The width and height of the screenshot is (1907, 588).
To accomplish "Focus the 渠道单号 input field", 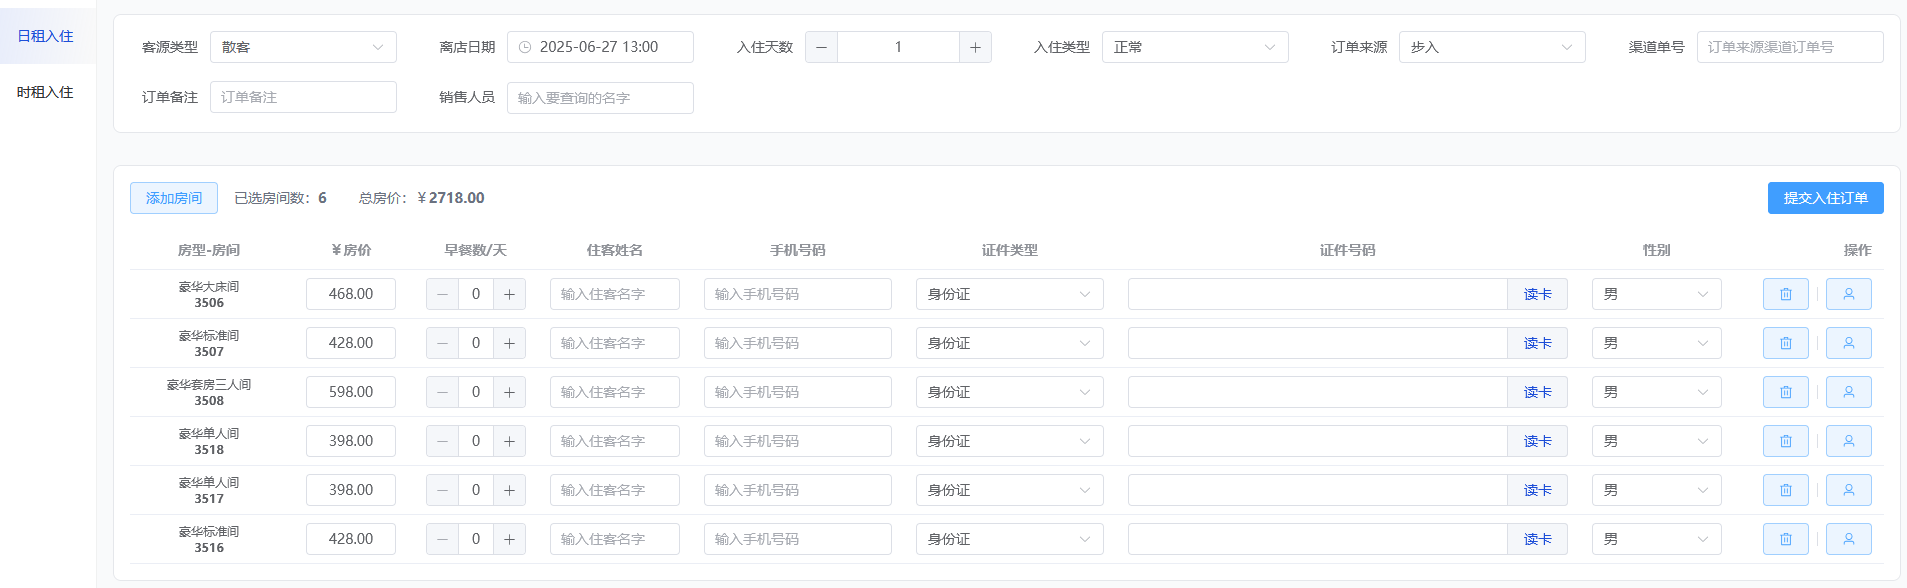I will [1790, 47].
